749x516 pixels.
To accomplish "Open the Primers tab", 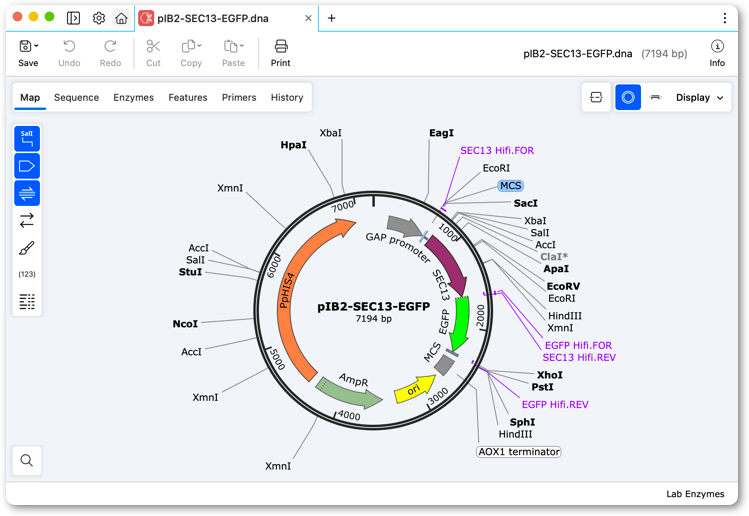I will point(239,97).
